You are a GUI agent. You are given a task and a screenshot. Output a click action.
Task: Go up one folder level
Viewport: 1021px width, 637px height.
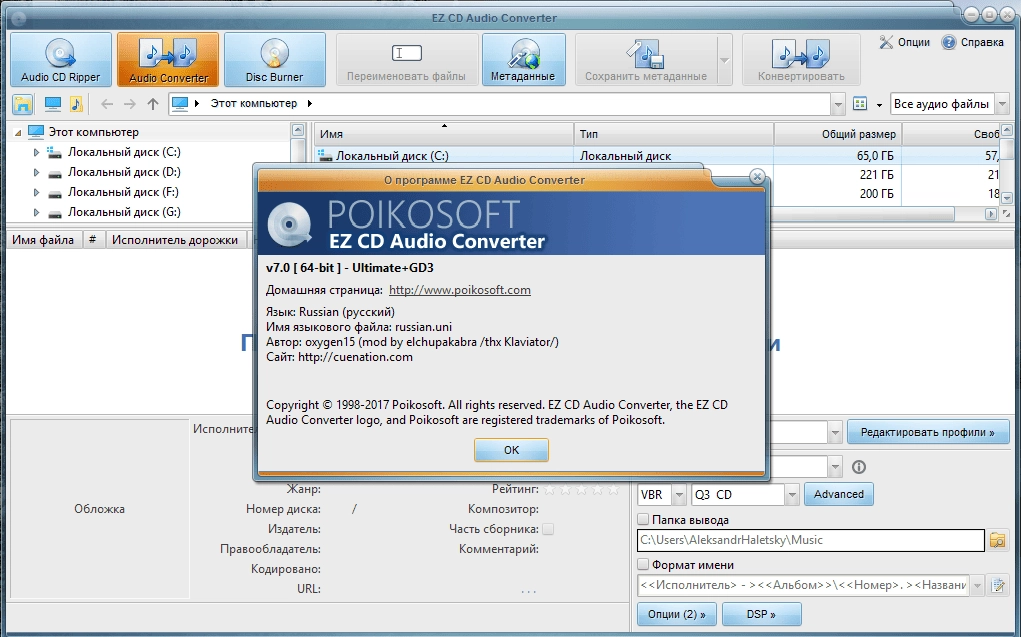tap(152, 104)
